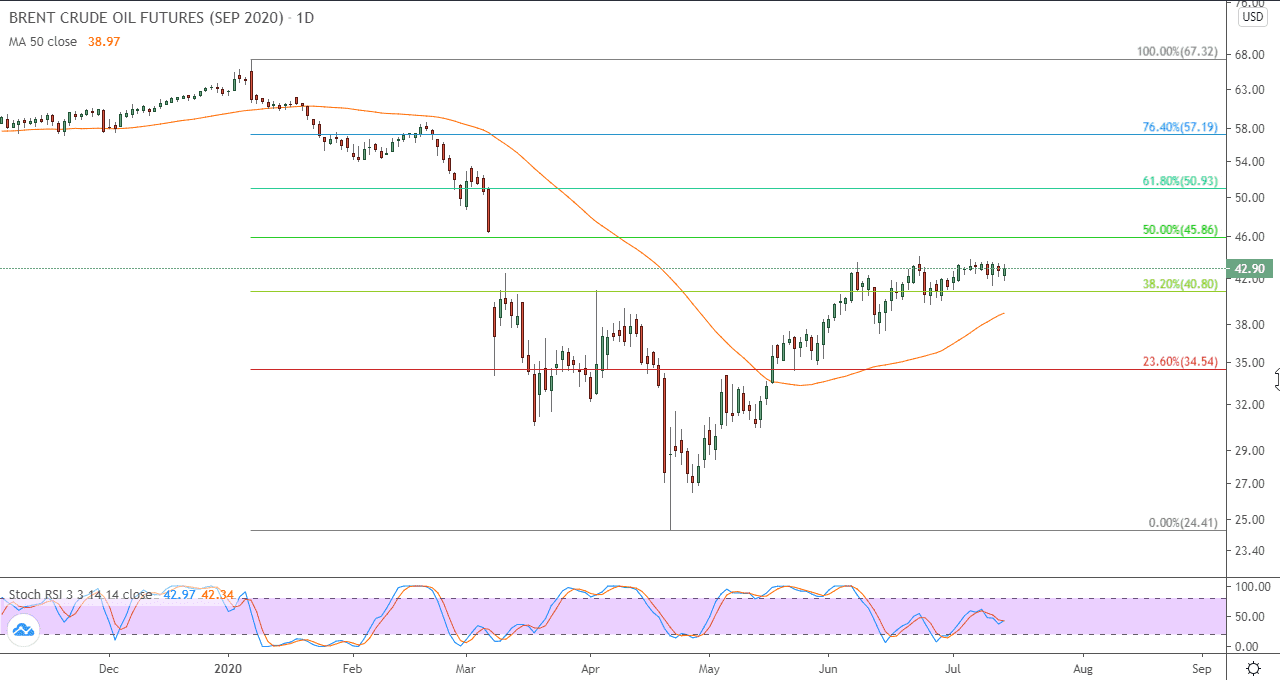Open chart settings gear icon
The height and width of the screenshot is (680, 1280).
click(x=1254, y=668)
